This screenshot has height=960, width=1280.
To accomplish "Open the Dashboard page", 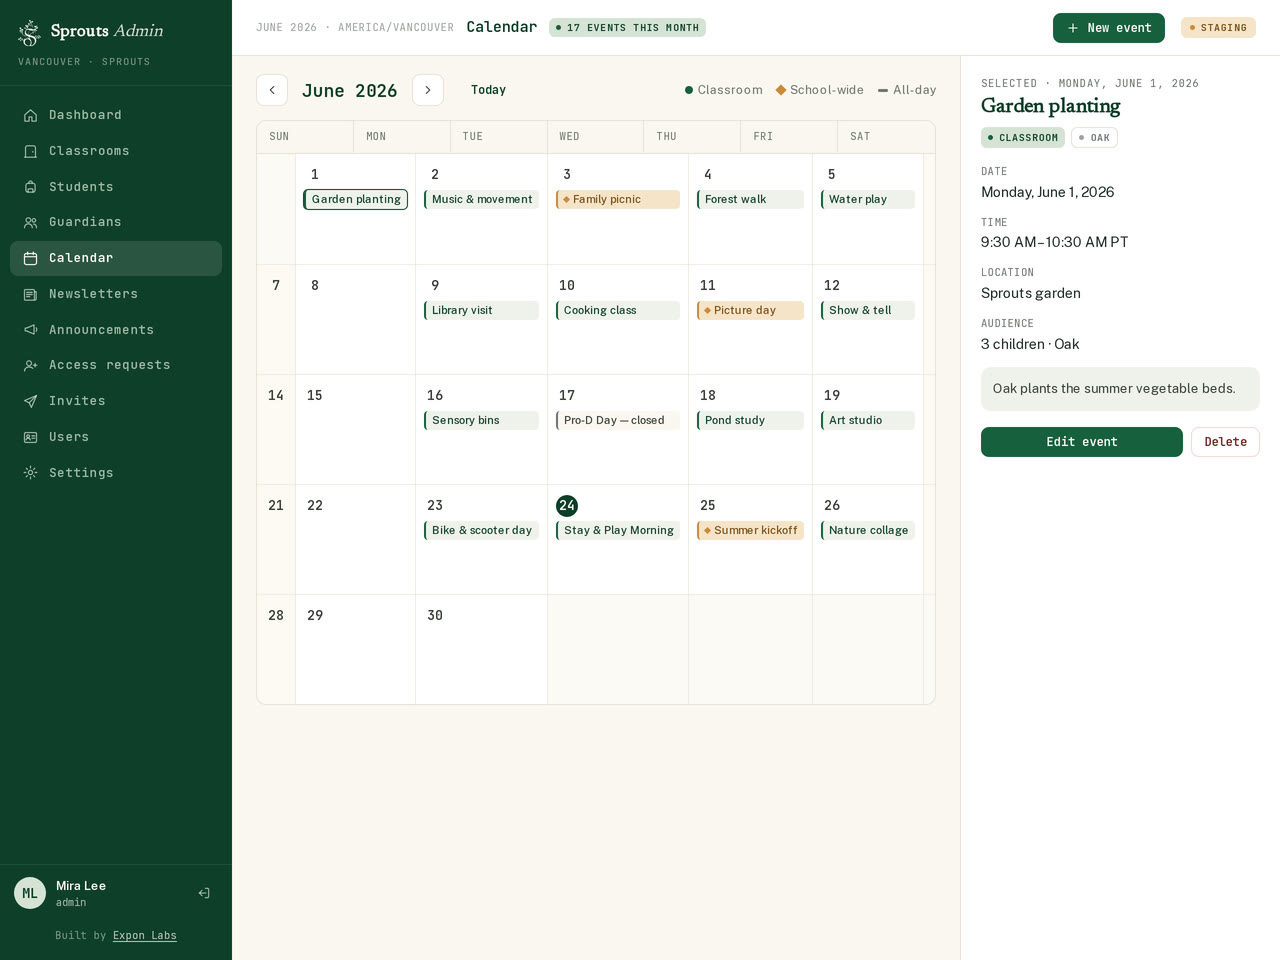I will 116,115.
